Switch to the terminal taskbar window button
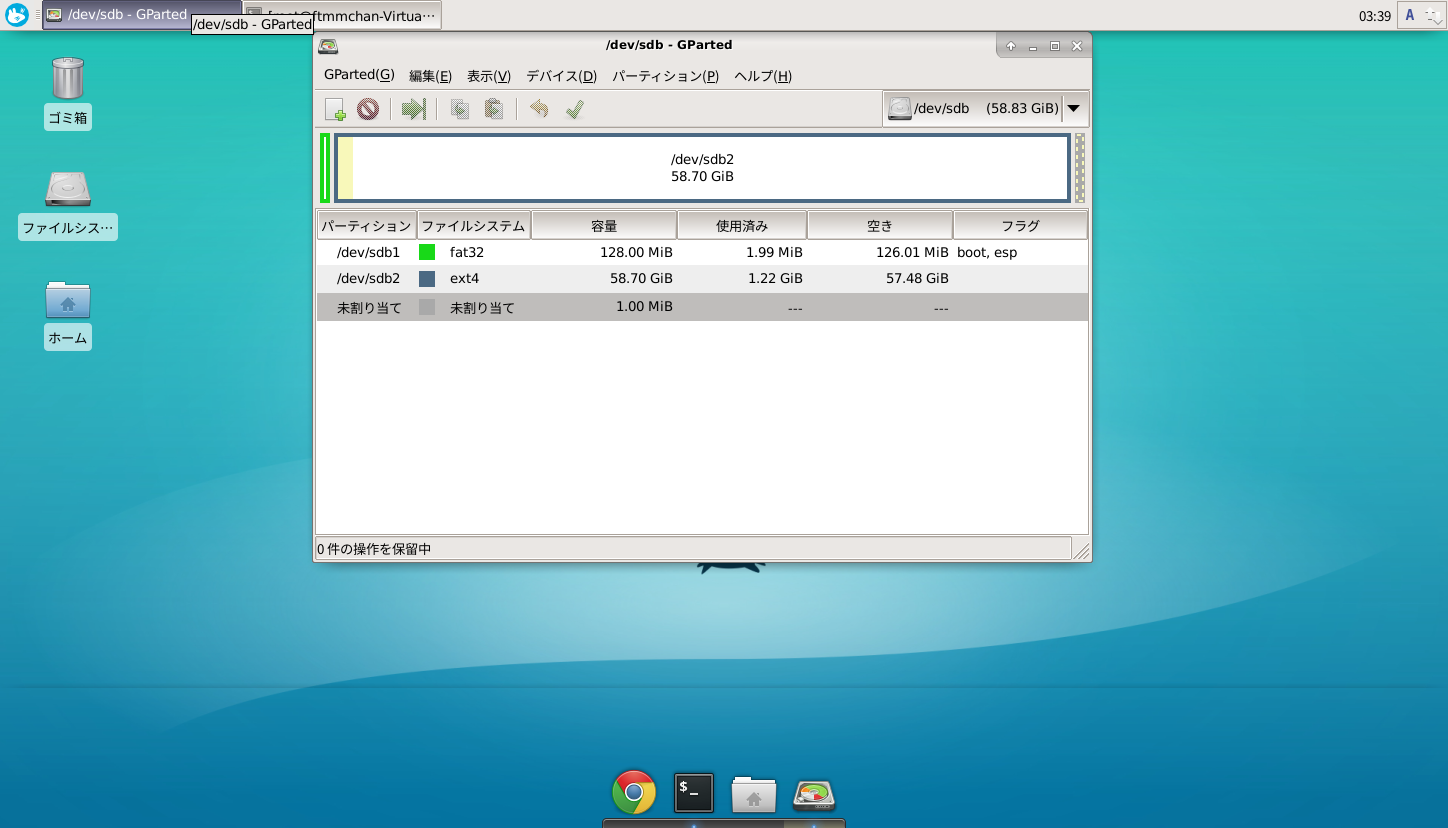The width and height of the screenshot is (1448, 828). (x=342, y=15)
